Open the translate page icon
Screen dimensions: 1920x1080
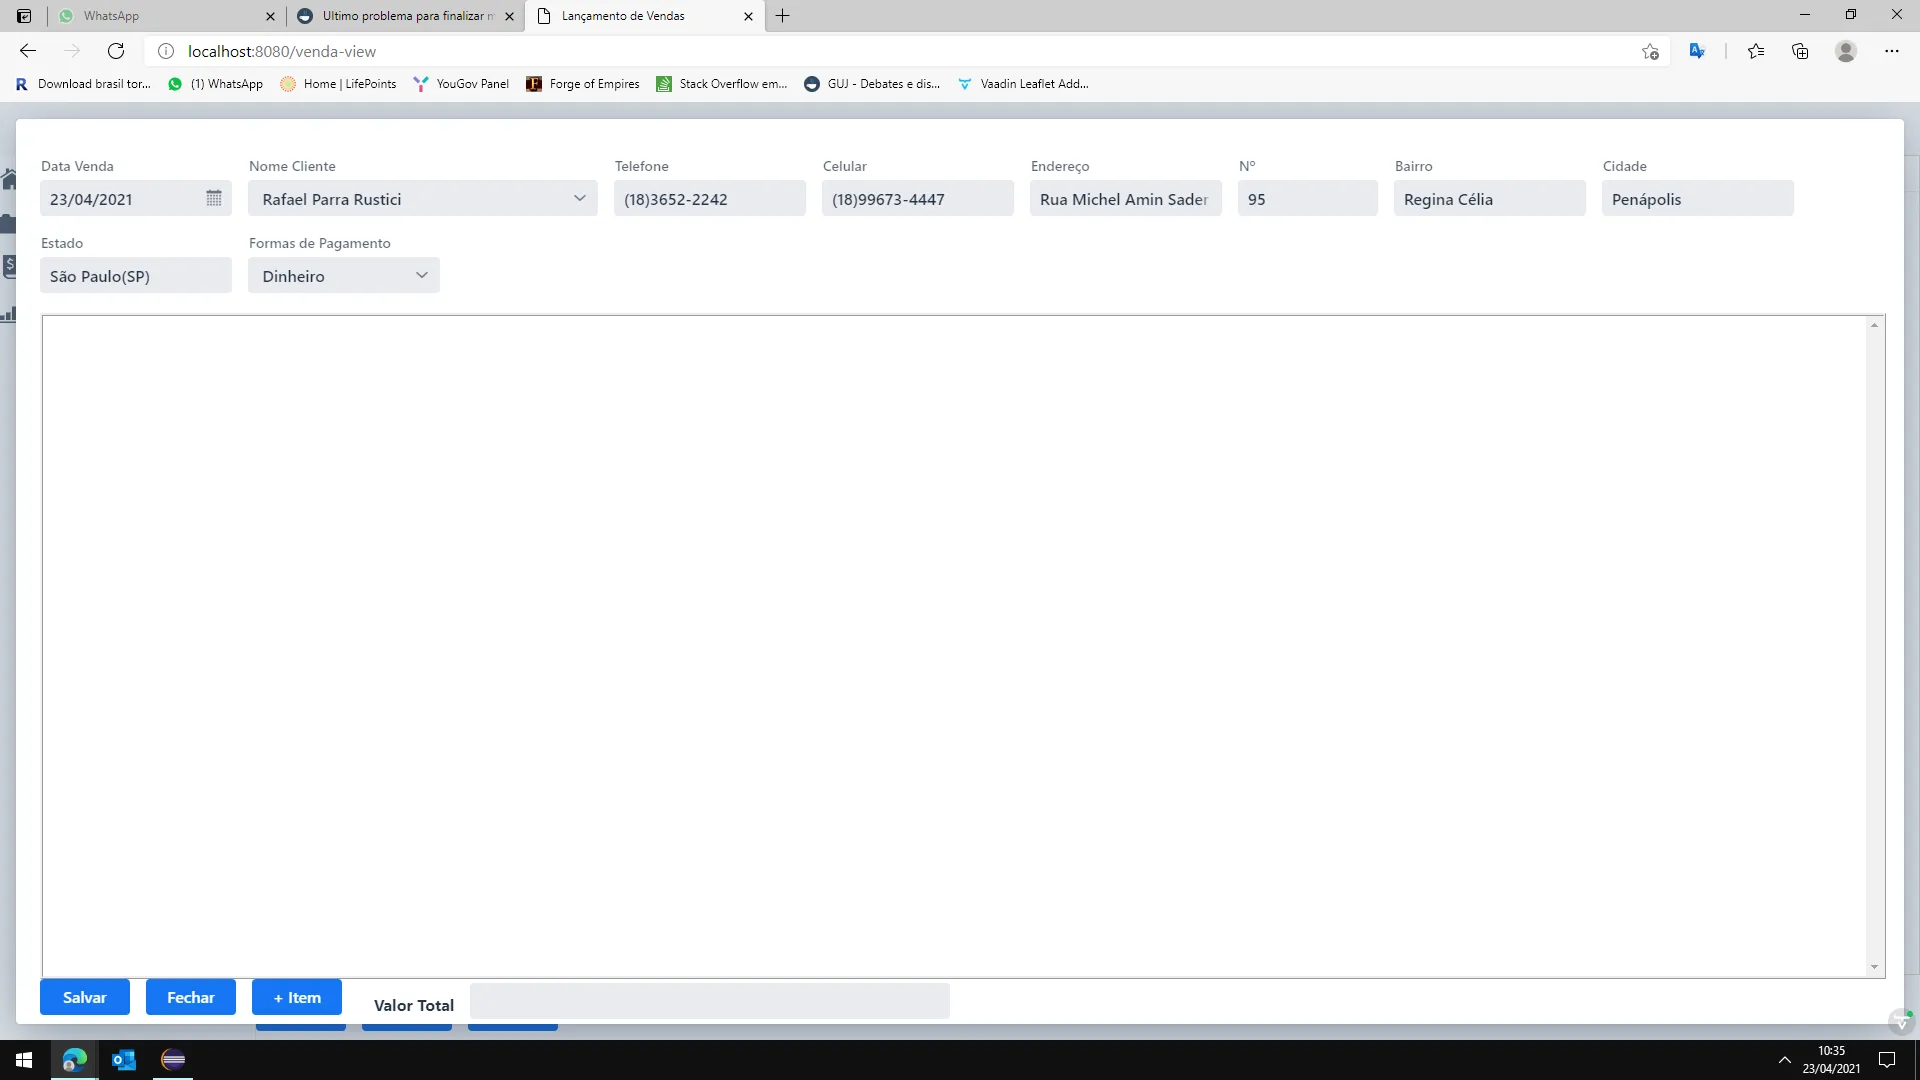point(1697,51)
